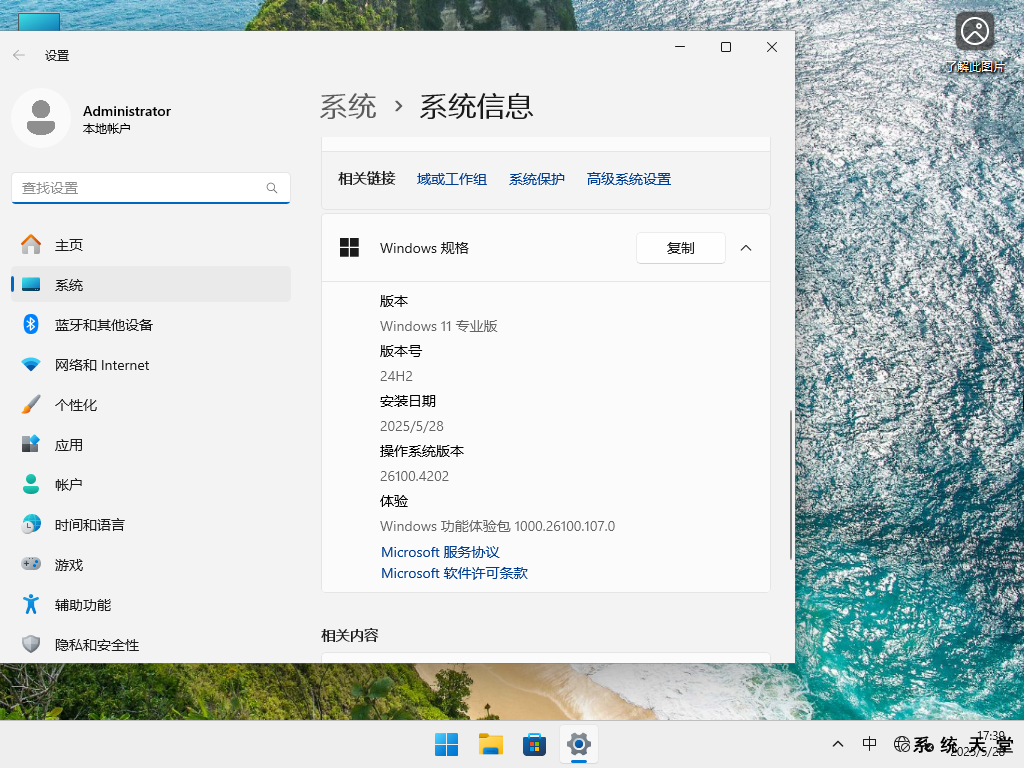Open the 域或工作组 link
1024x768 pixels.
click(x=452, y=179)
